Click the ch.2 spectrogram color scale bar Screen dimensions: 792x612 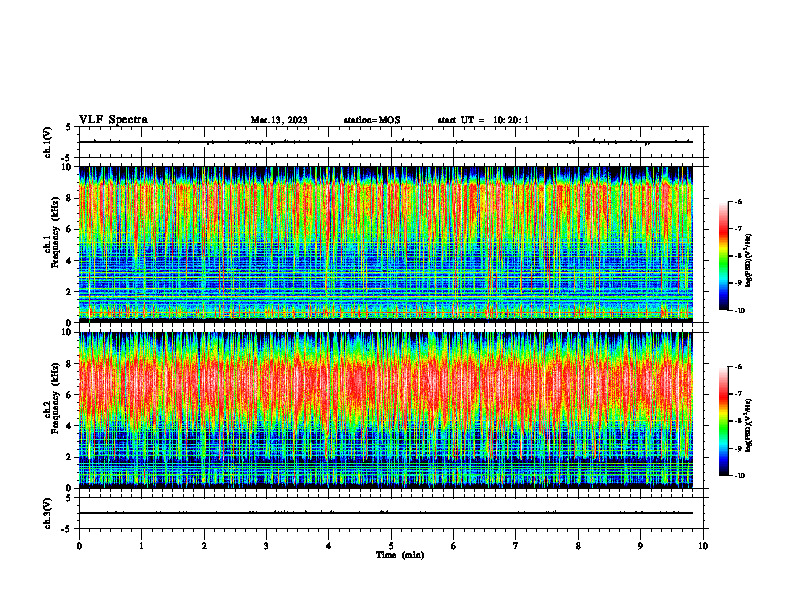tap(724, 421)
